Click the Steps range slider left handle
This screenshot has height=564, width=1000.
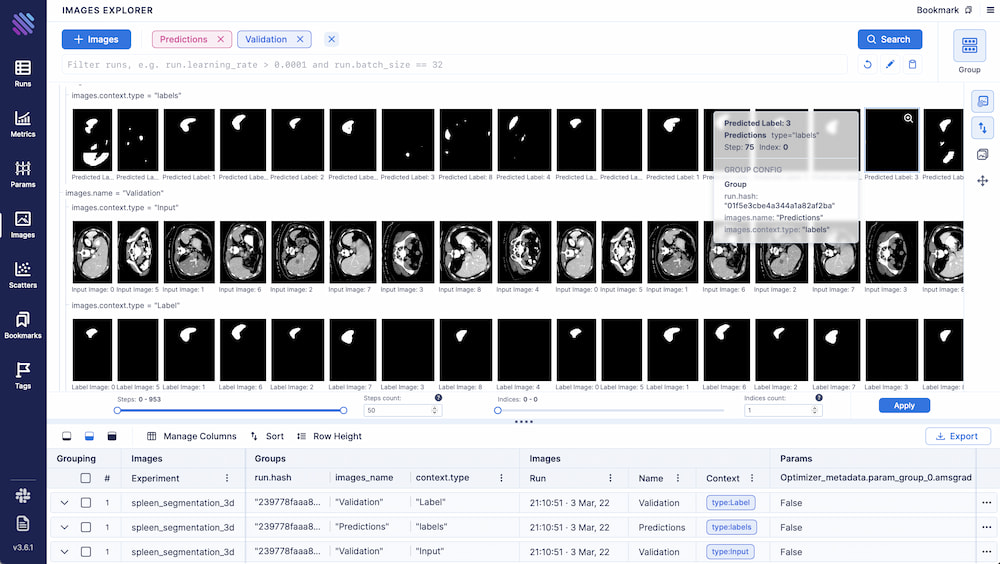(x=117, y=410)
